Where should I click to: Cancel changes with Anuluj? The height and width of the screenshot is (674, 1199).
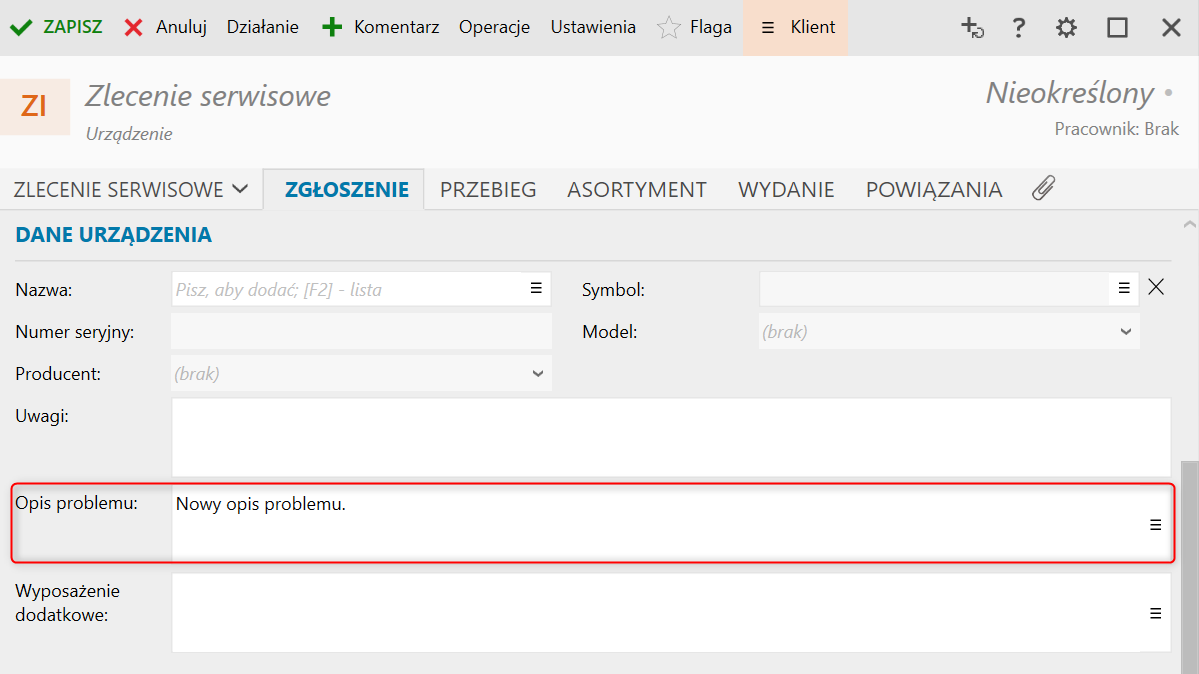pos(165,27)
